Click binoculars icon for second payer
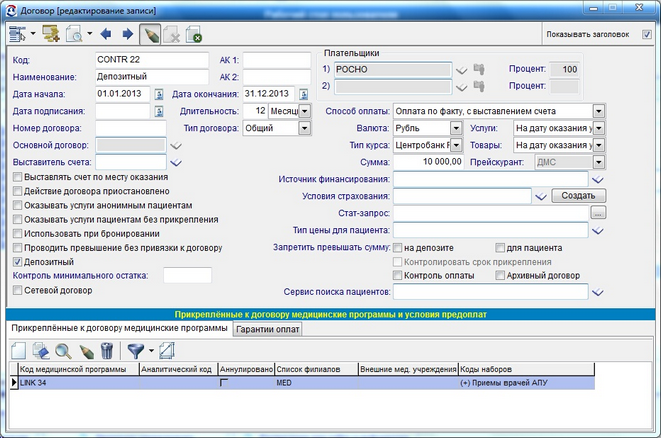Viewport: 661px width, 438px height. tap(479, 86)
